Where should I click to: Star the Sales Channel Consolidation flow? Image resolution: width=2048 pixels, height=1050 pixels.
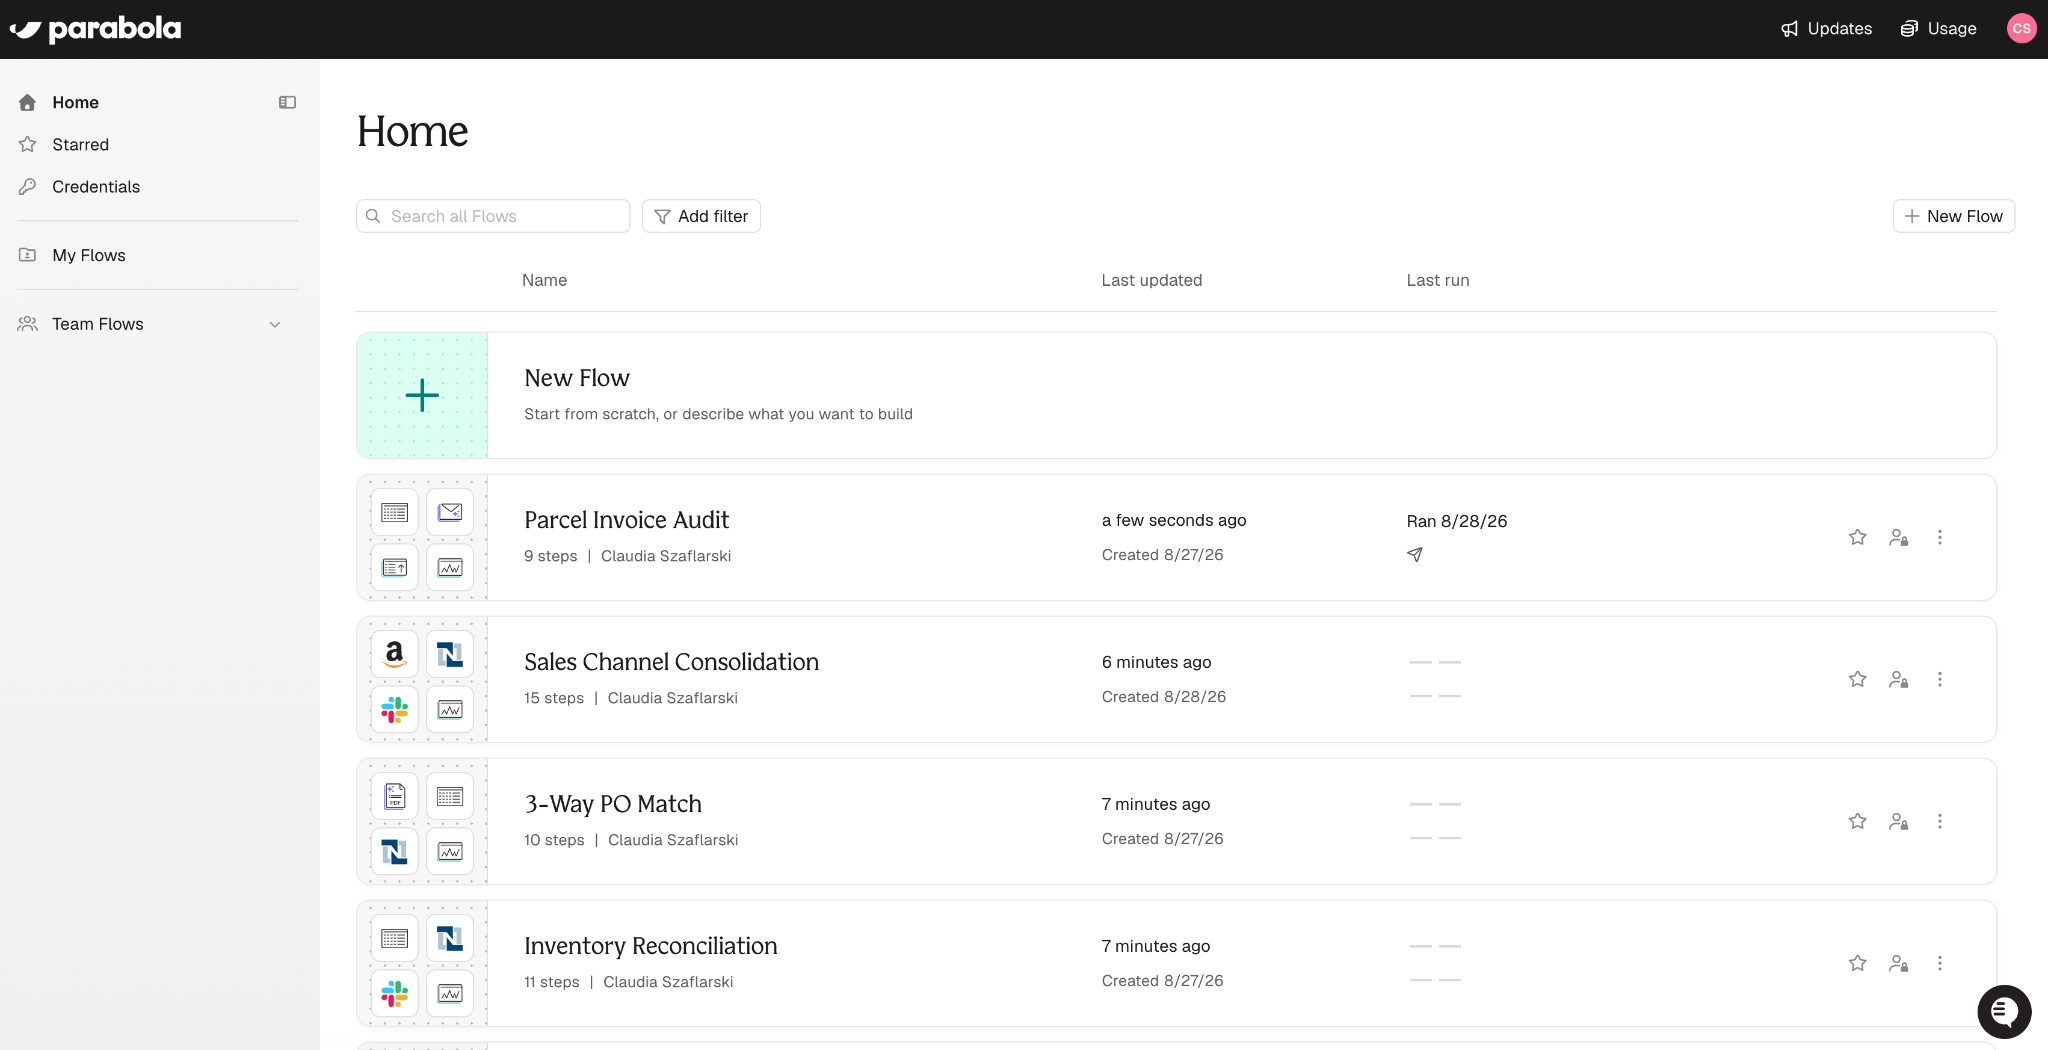[1857, 679]
